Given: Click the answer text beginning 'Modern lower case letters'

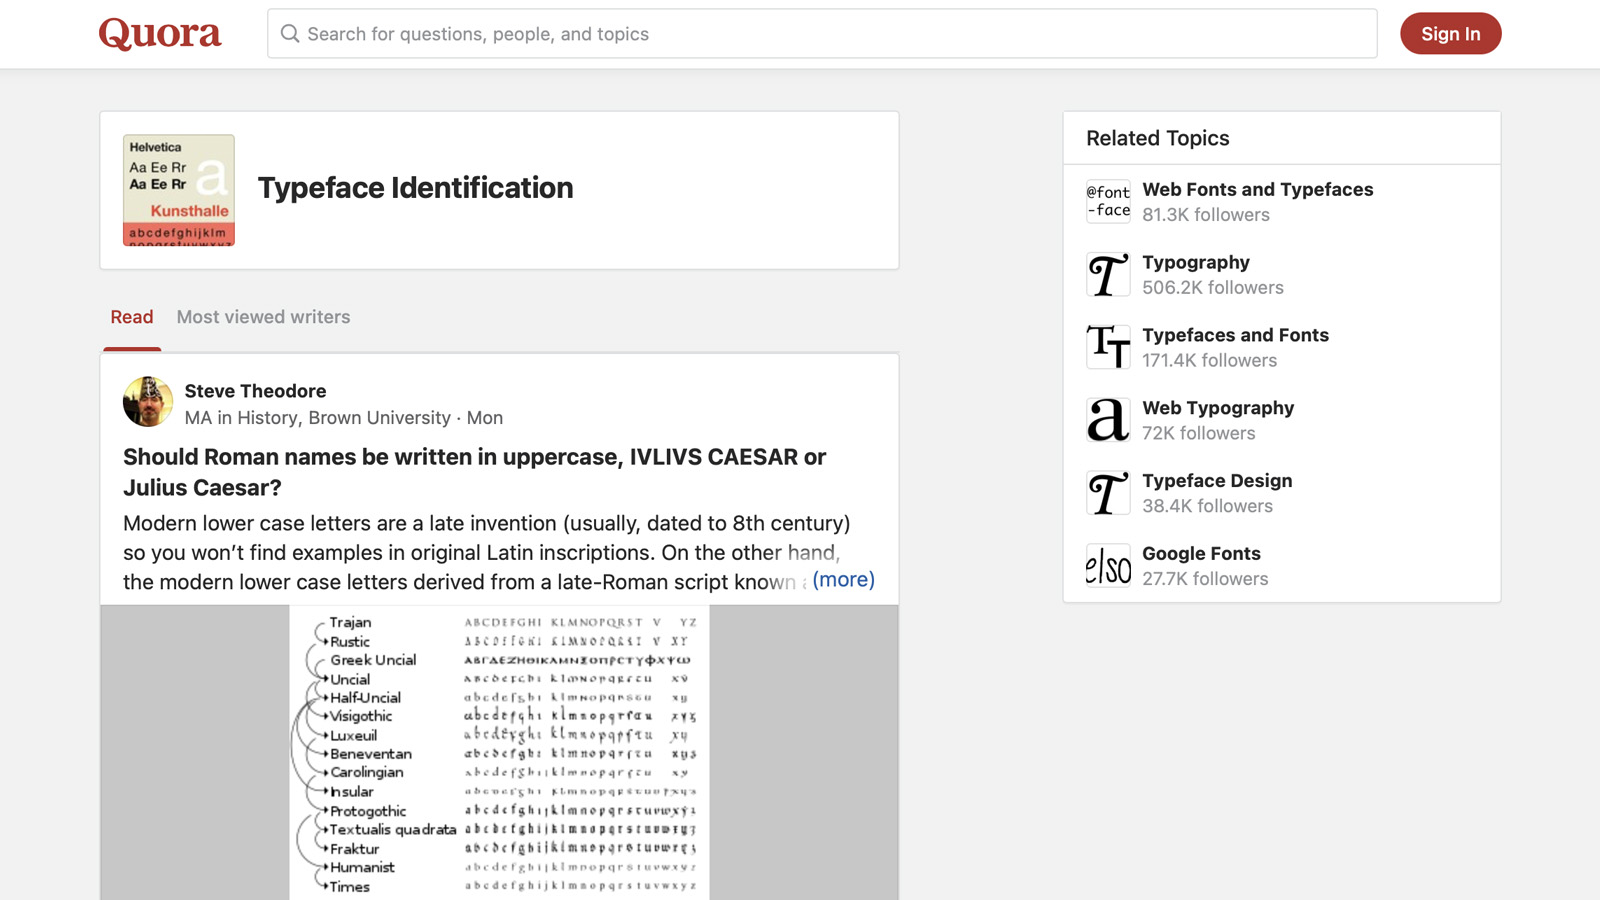Looking at the screenshot, I should coord(487,553).
